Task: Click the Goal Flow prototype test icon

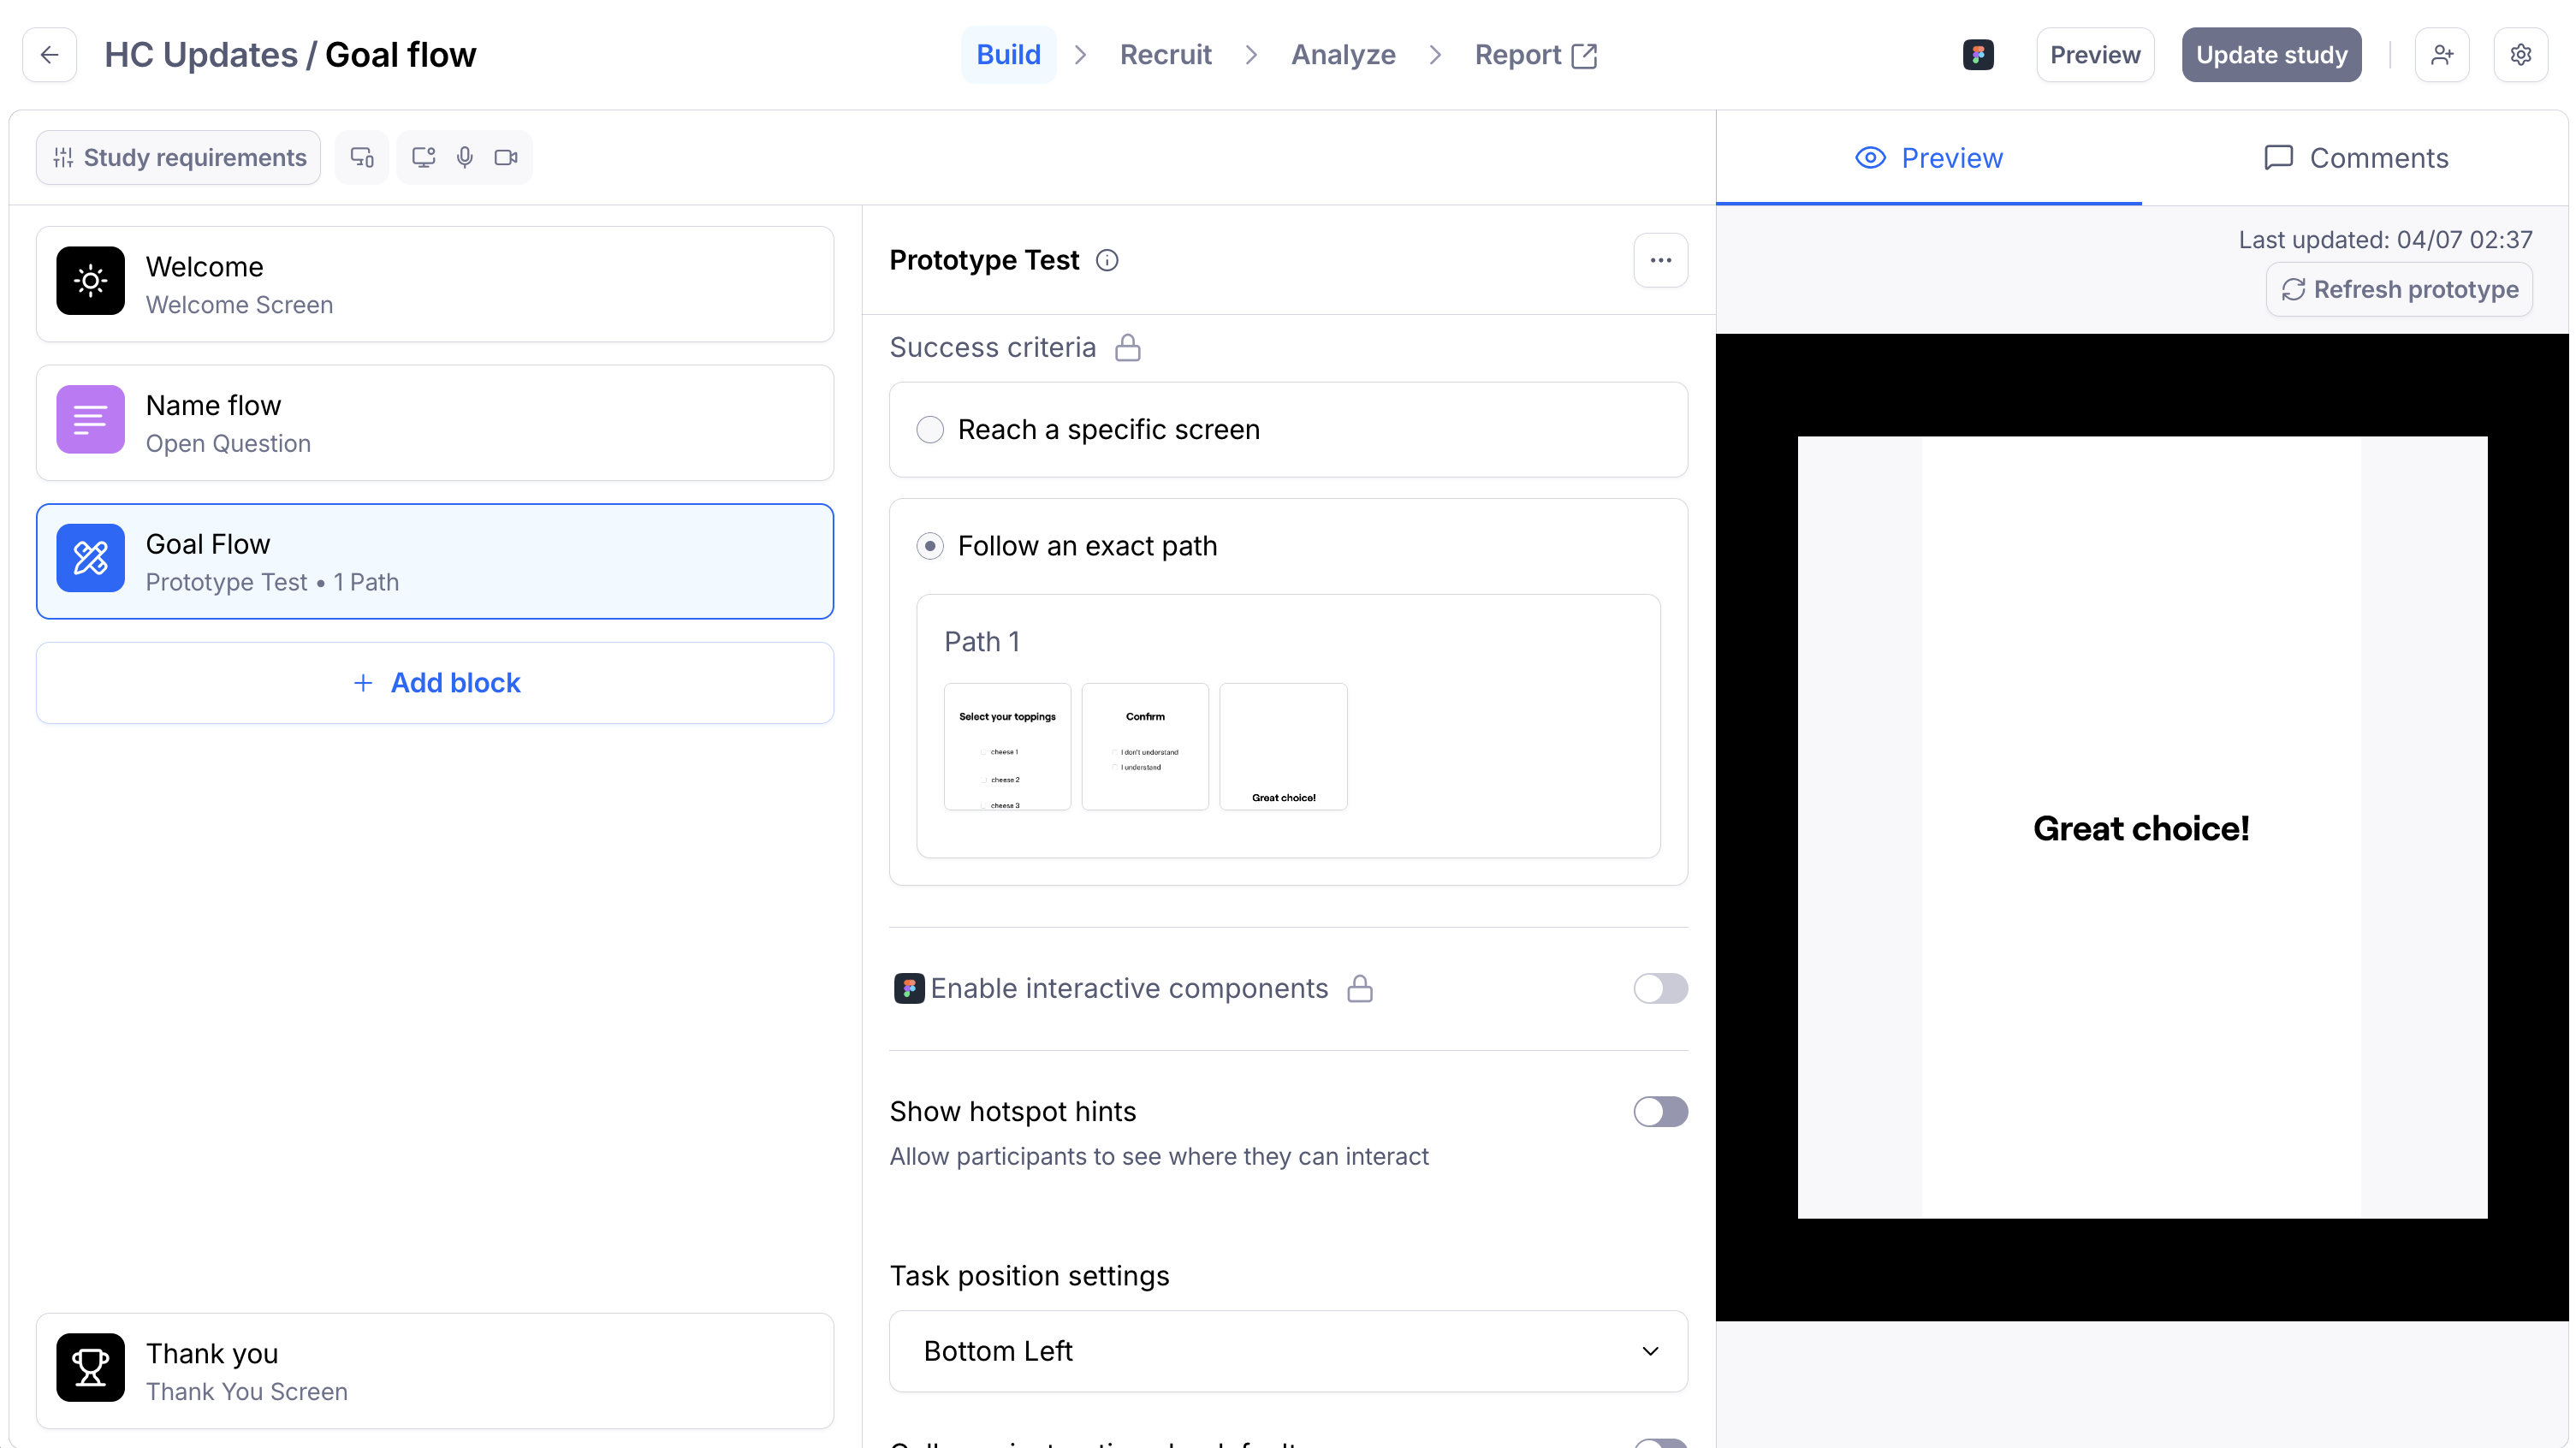Action: click(91, 558)
